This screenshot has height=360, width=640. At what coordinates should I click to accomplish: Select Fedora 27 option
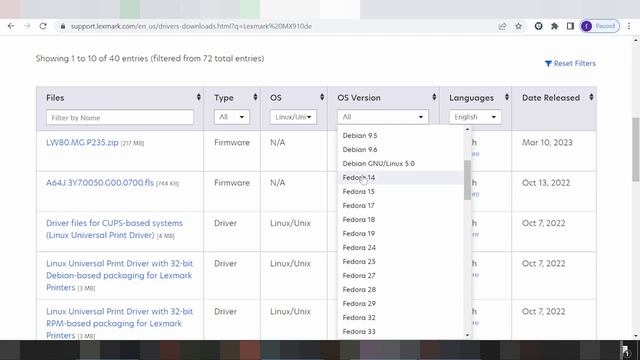point(401,276)
